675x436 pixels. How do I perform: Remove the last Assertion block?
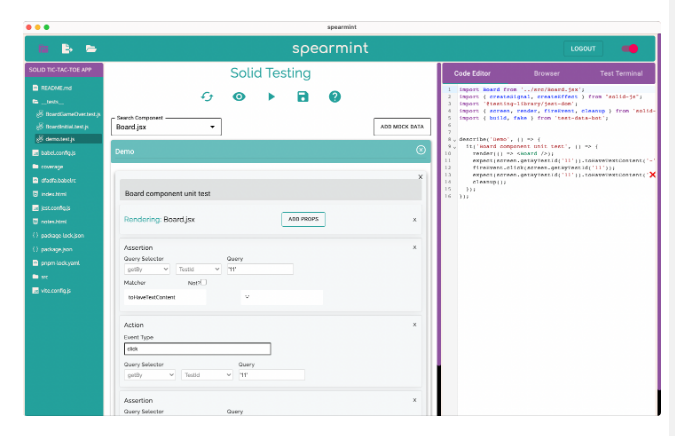point(415,400)
